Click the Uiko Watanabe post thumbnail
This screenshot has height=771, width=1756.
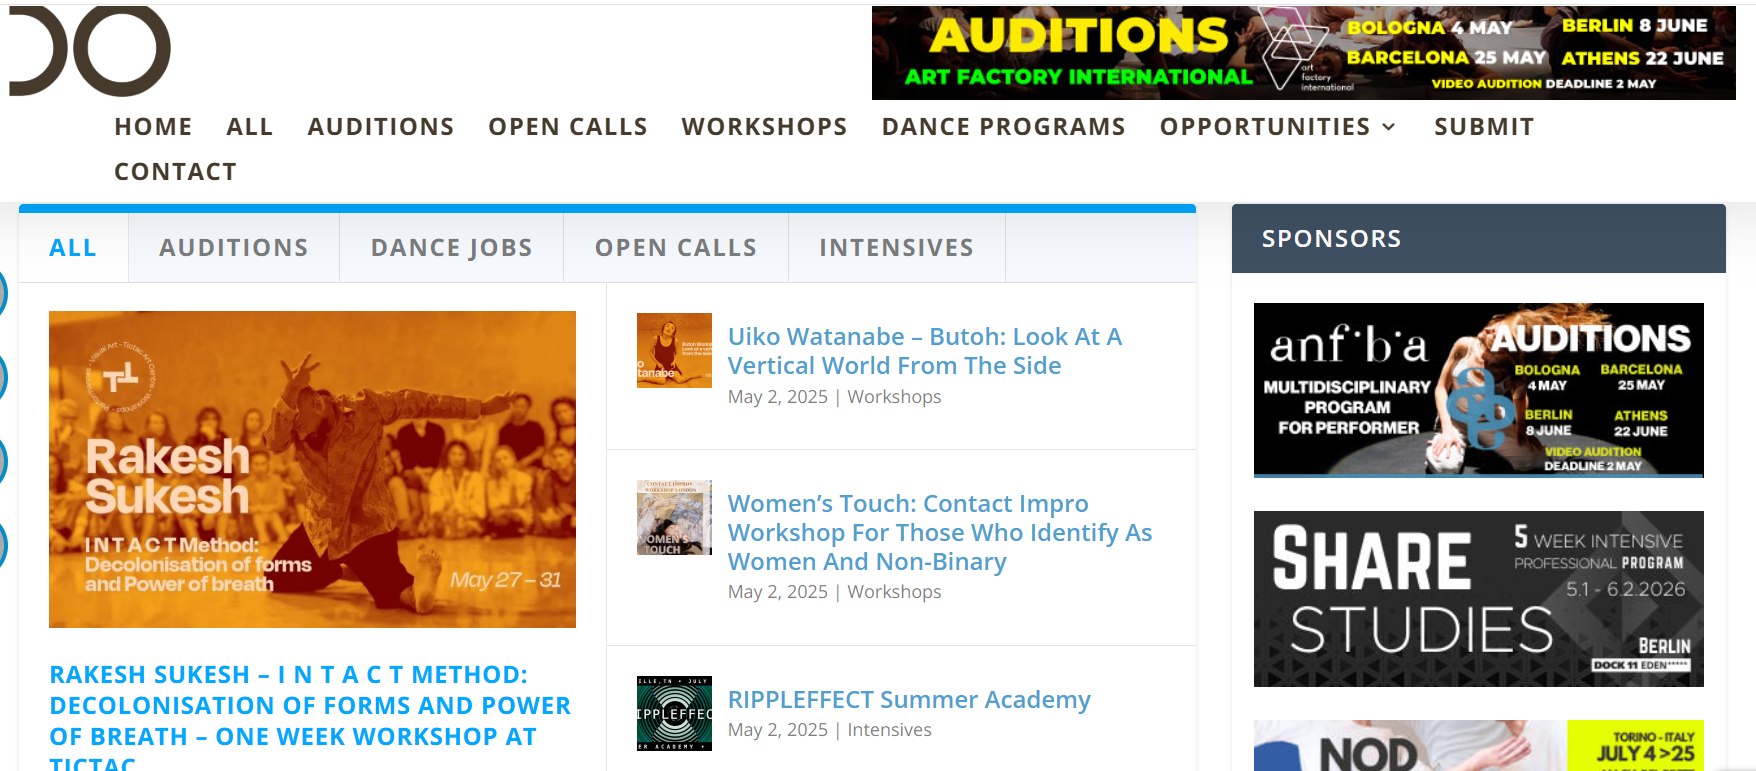[x=674, y=350]
